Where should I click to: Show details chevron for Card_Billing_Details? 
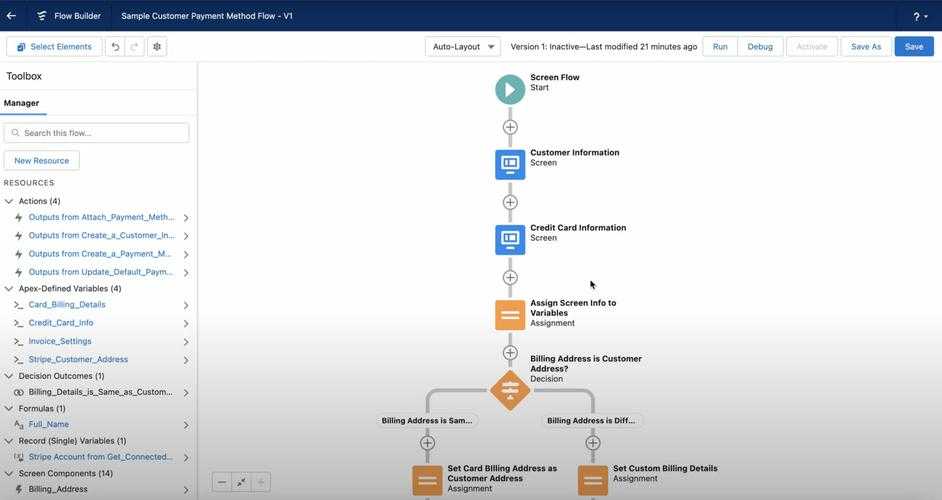click(x=186, y=305)
